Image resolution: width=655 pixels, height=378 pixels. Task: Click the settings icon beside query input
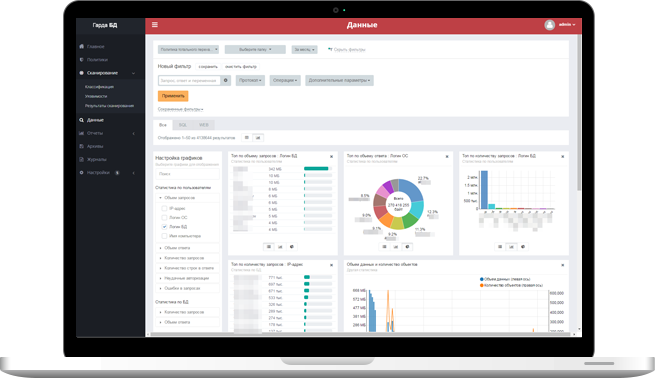click(x=226, y=80)
